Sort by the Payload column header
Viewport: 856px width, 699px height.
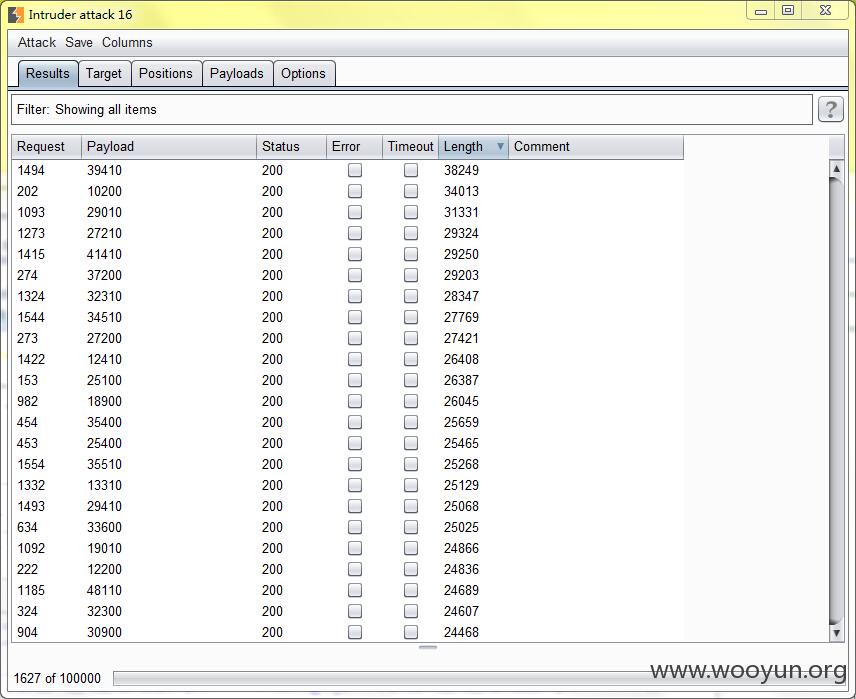coord(169,147)
